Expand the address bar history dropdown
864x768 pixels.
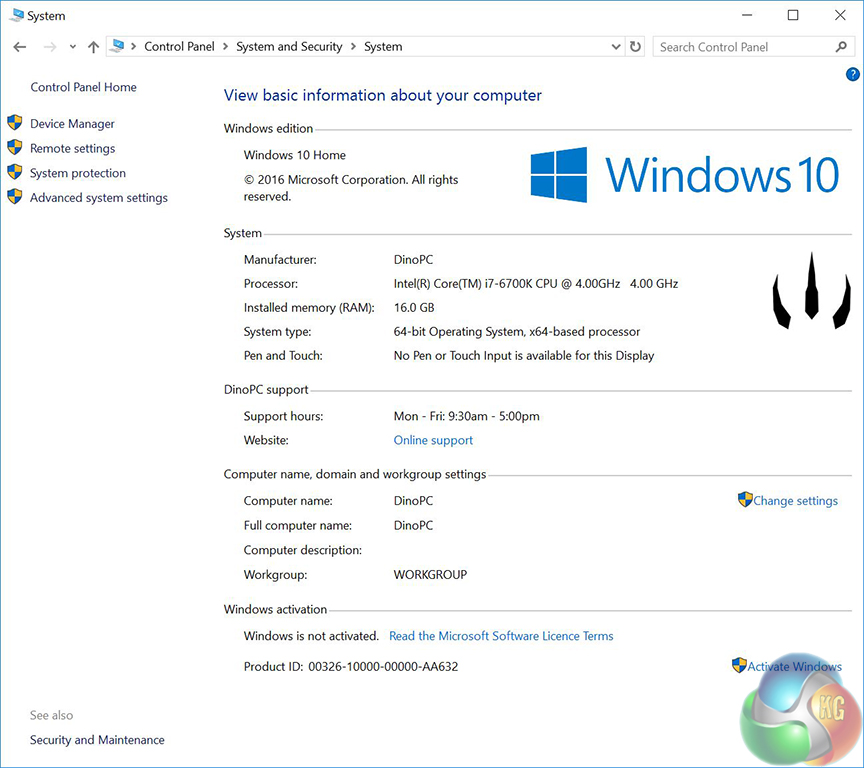tap(616, 47)
